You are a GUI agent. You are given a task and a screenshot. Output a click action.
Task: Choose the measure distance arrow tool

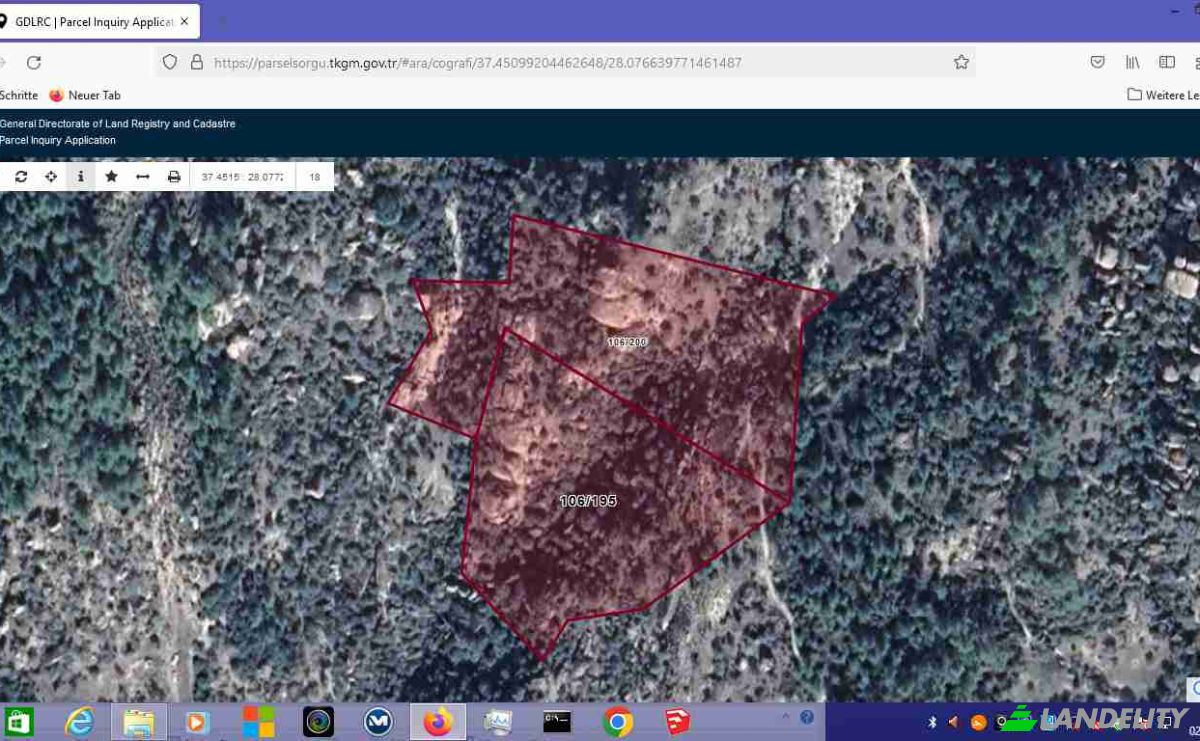click(x=142, y=177)
